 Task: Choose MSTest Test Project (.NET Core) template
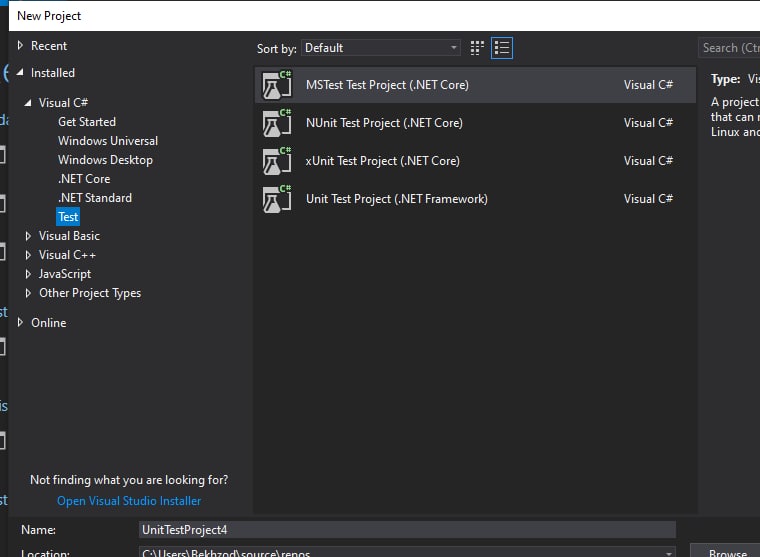pyautogui.click(x=475, y=85)
